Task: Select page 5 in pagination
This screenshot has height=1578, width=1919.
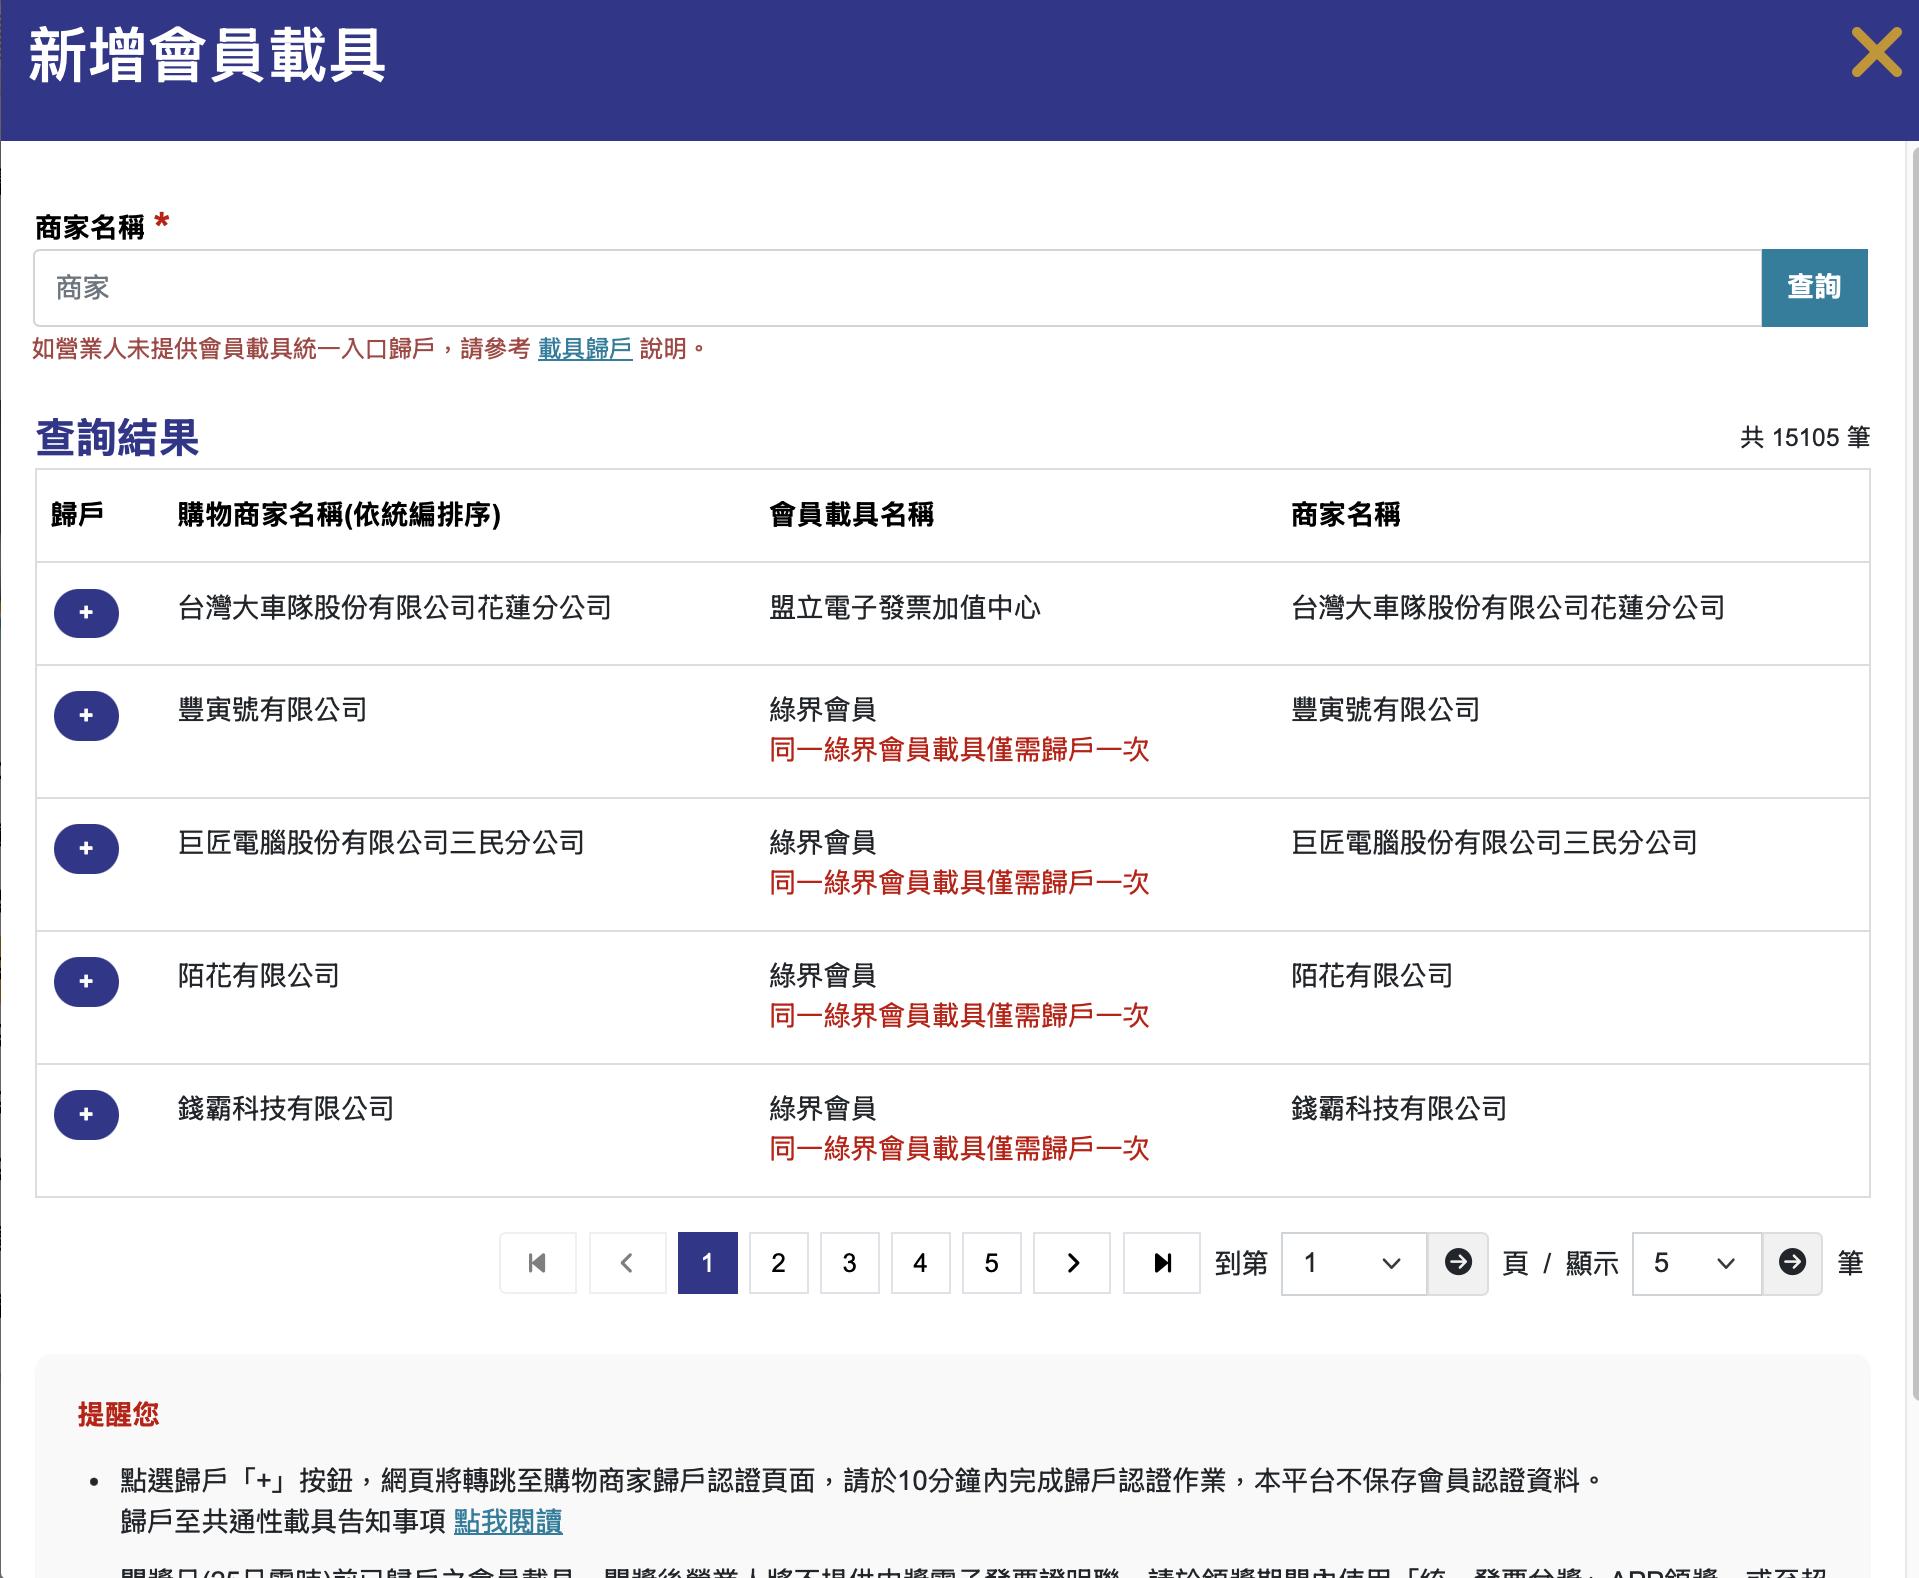Action: [x=992, y=1263]
